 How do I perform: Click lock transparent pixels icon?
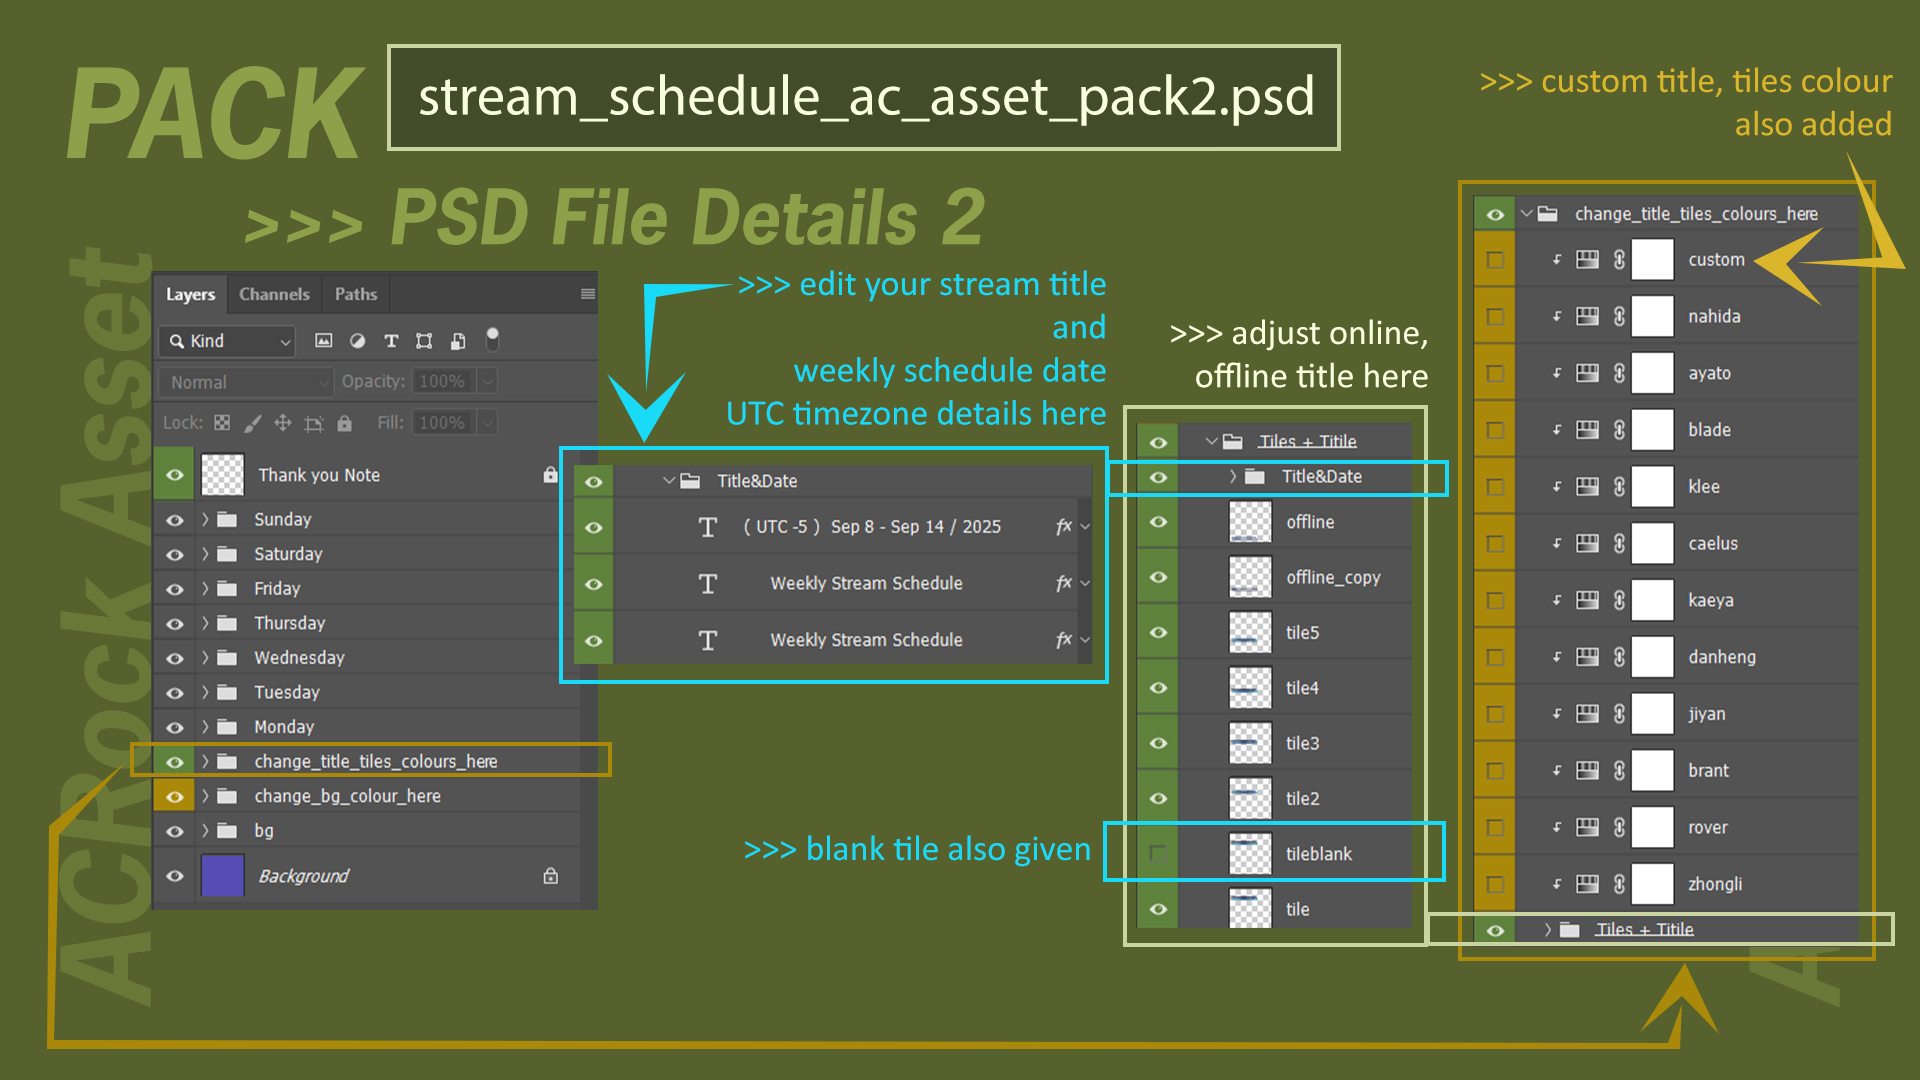pyautogui.click(x=222, y=423)
